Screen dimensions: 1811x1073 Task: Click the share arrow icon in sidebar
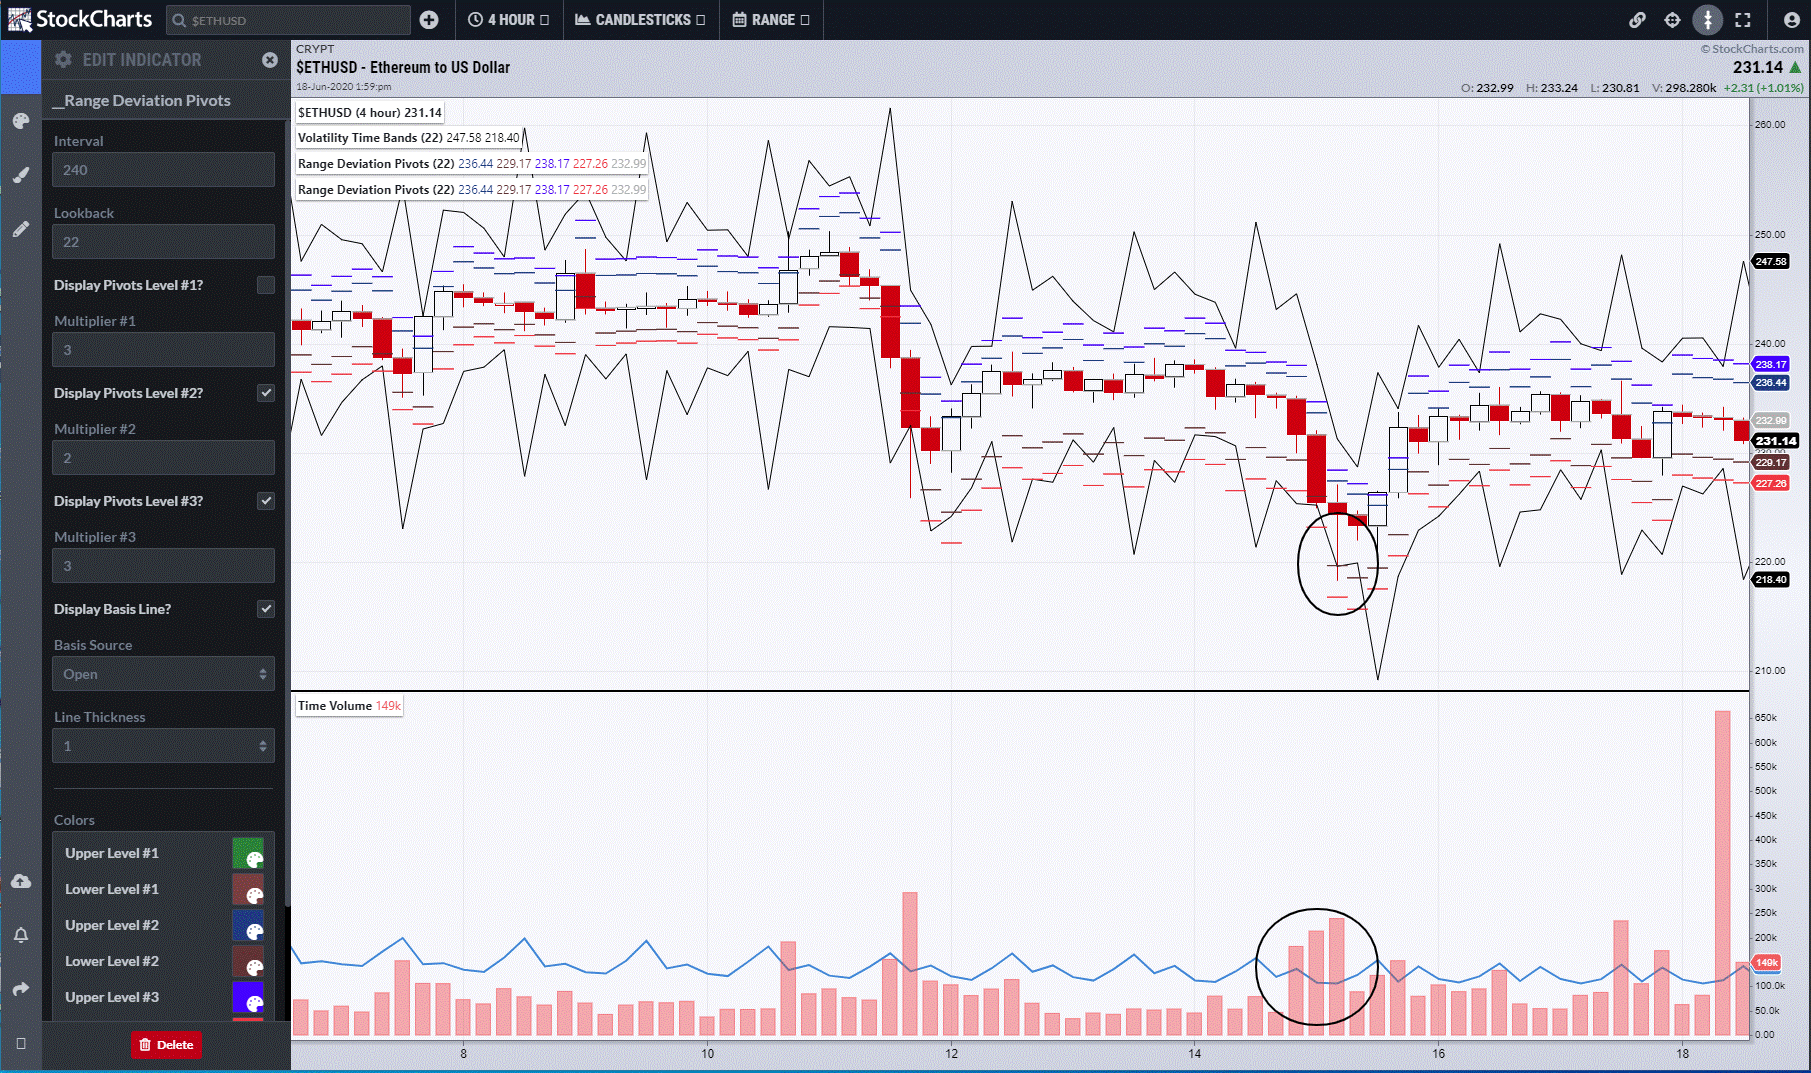[21, 989]
